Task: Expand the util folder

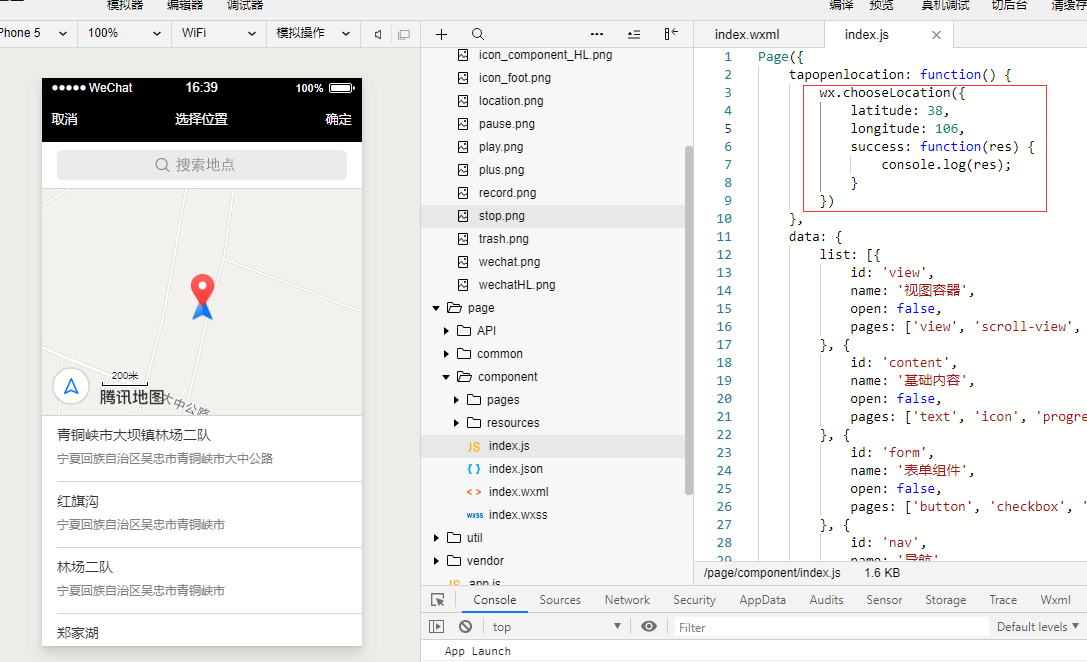Action: point(436,538)
